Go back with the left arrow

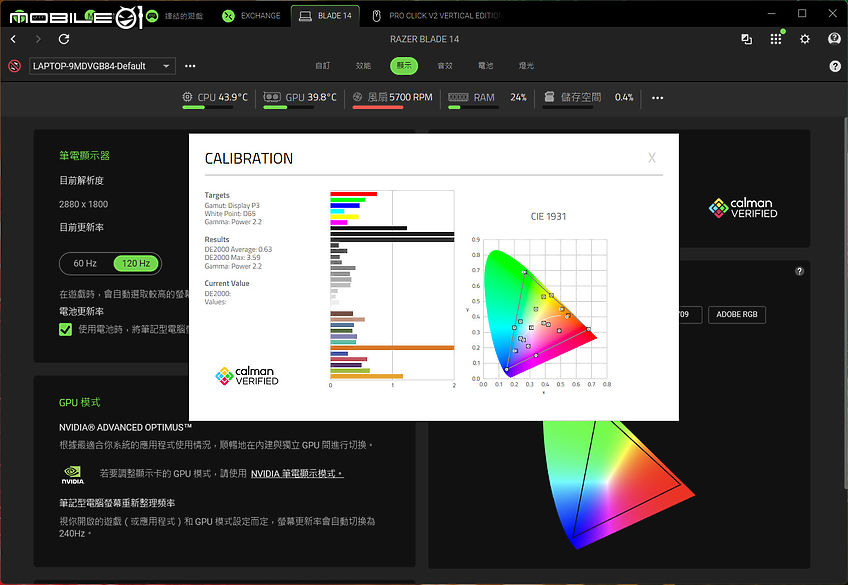click(14, 39)
